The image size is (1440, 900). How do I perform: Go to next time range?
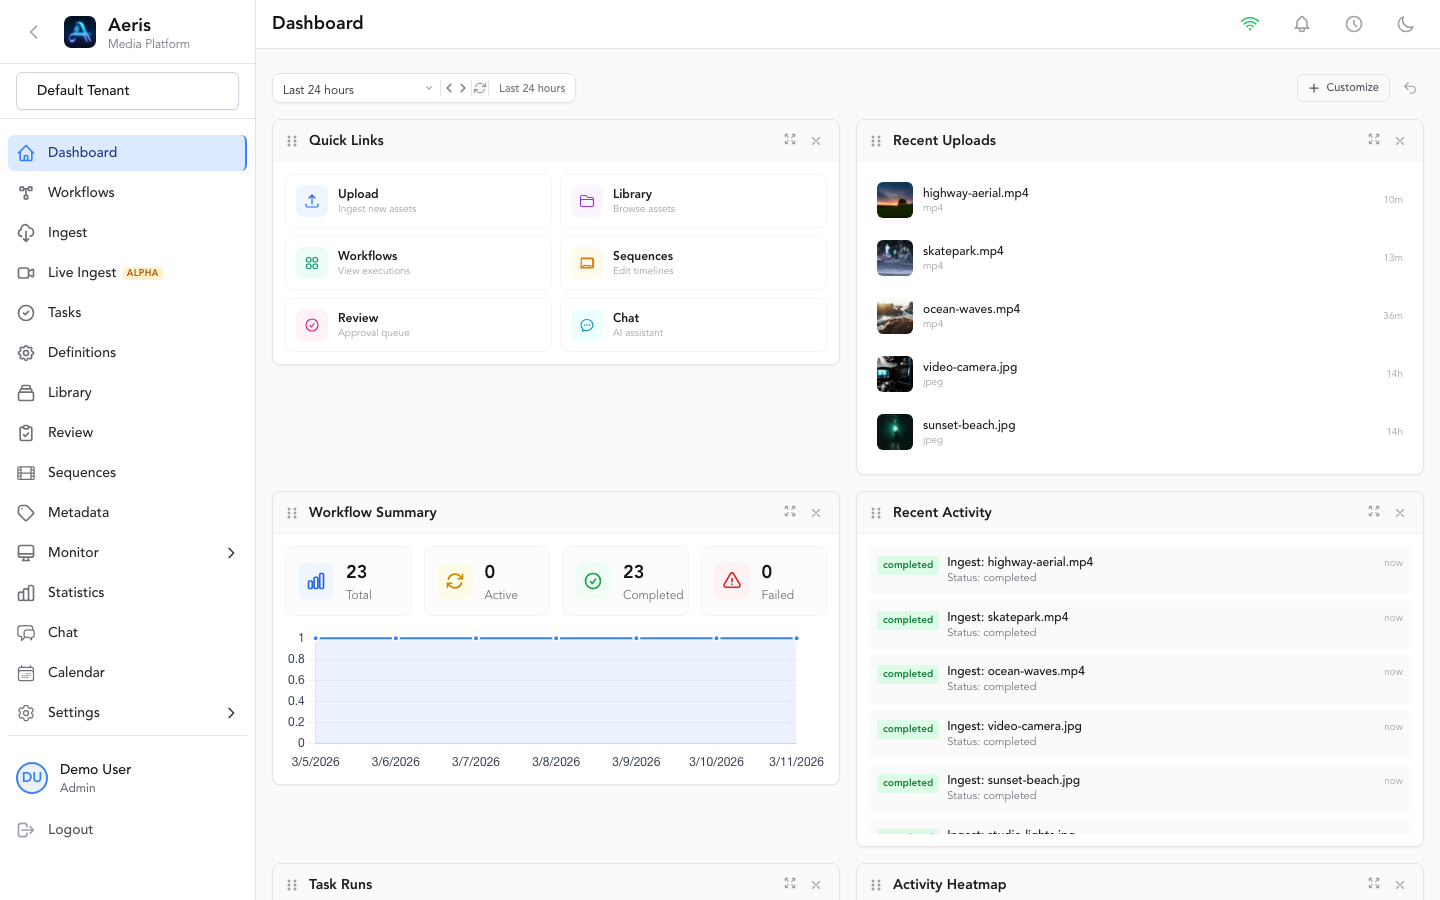click(x=462, y=88)
